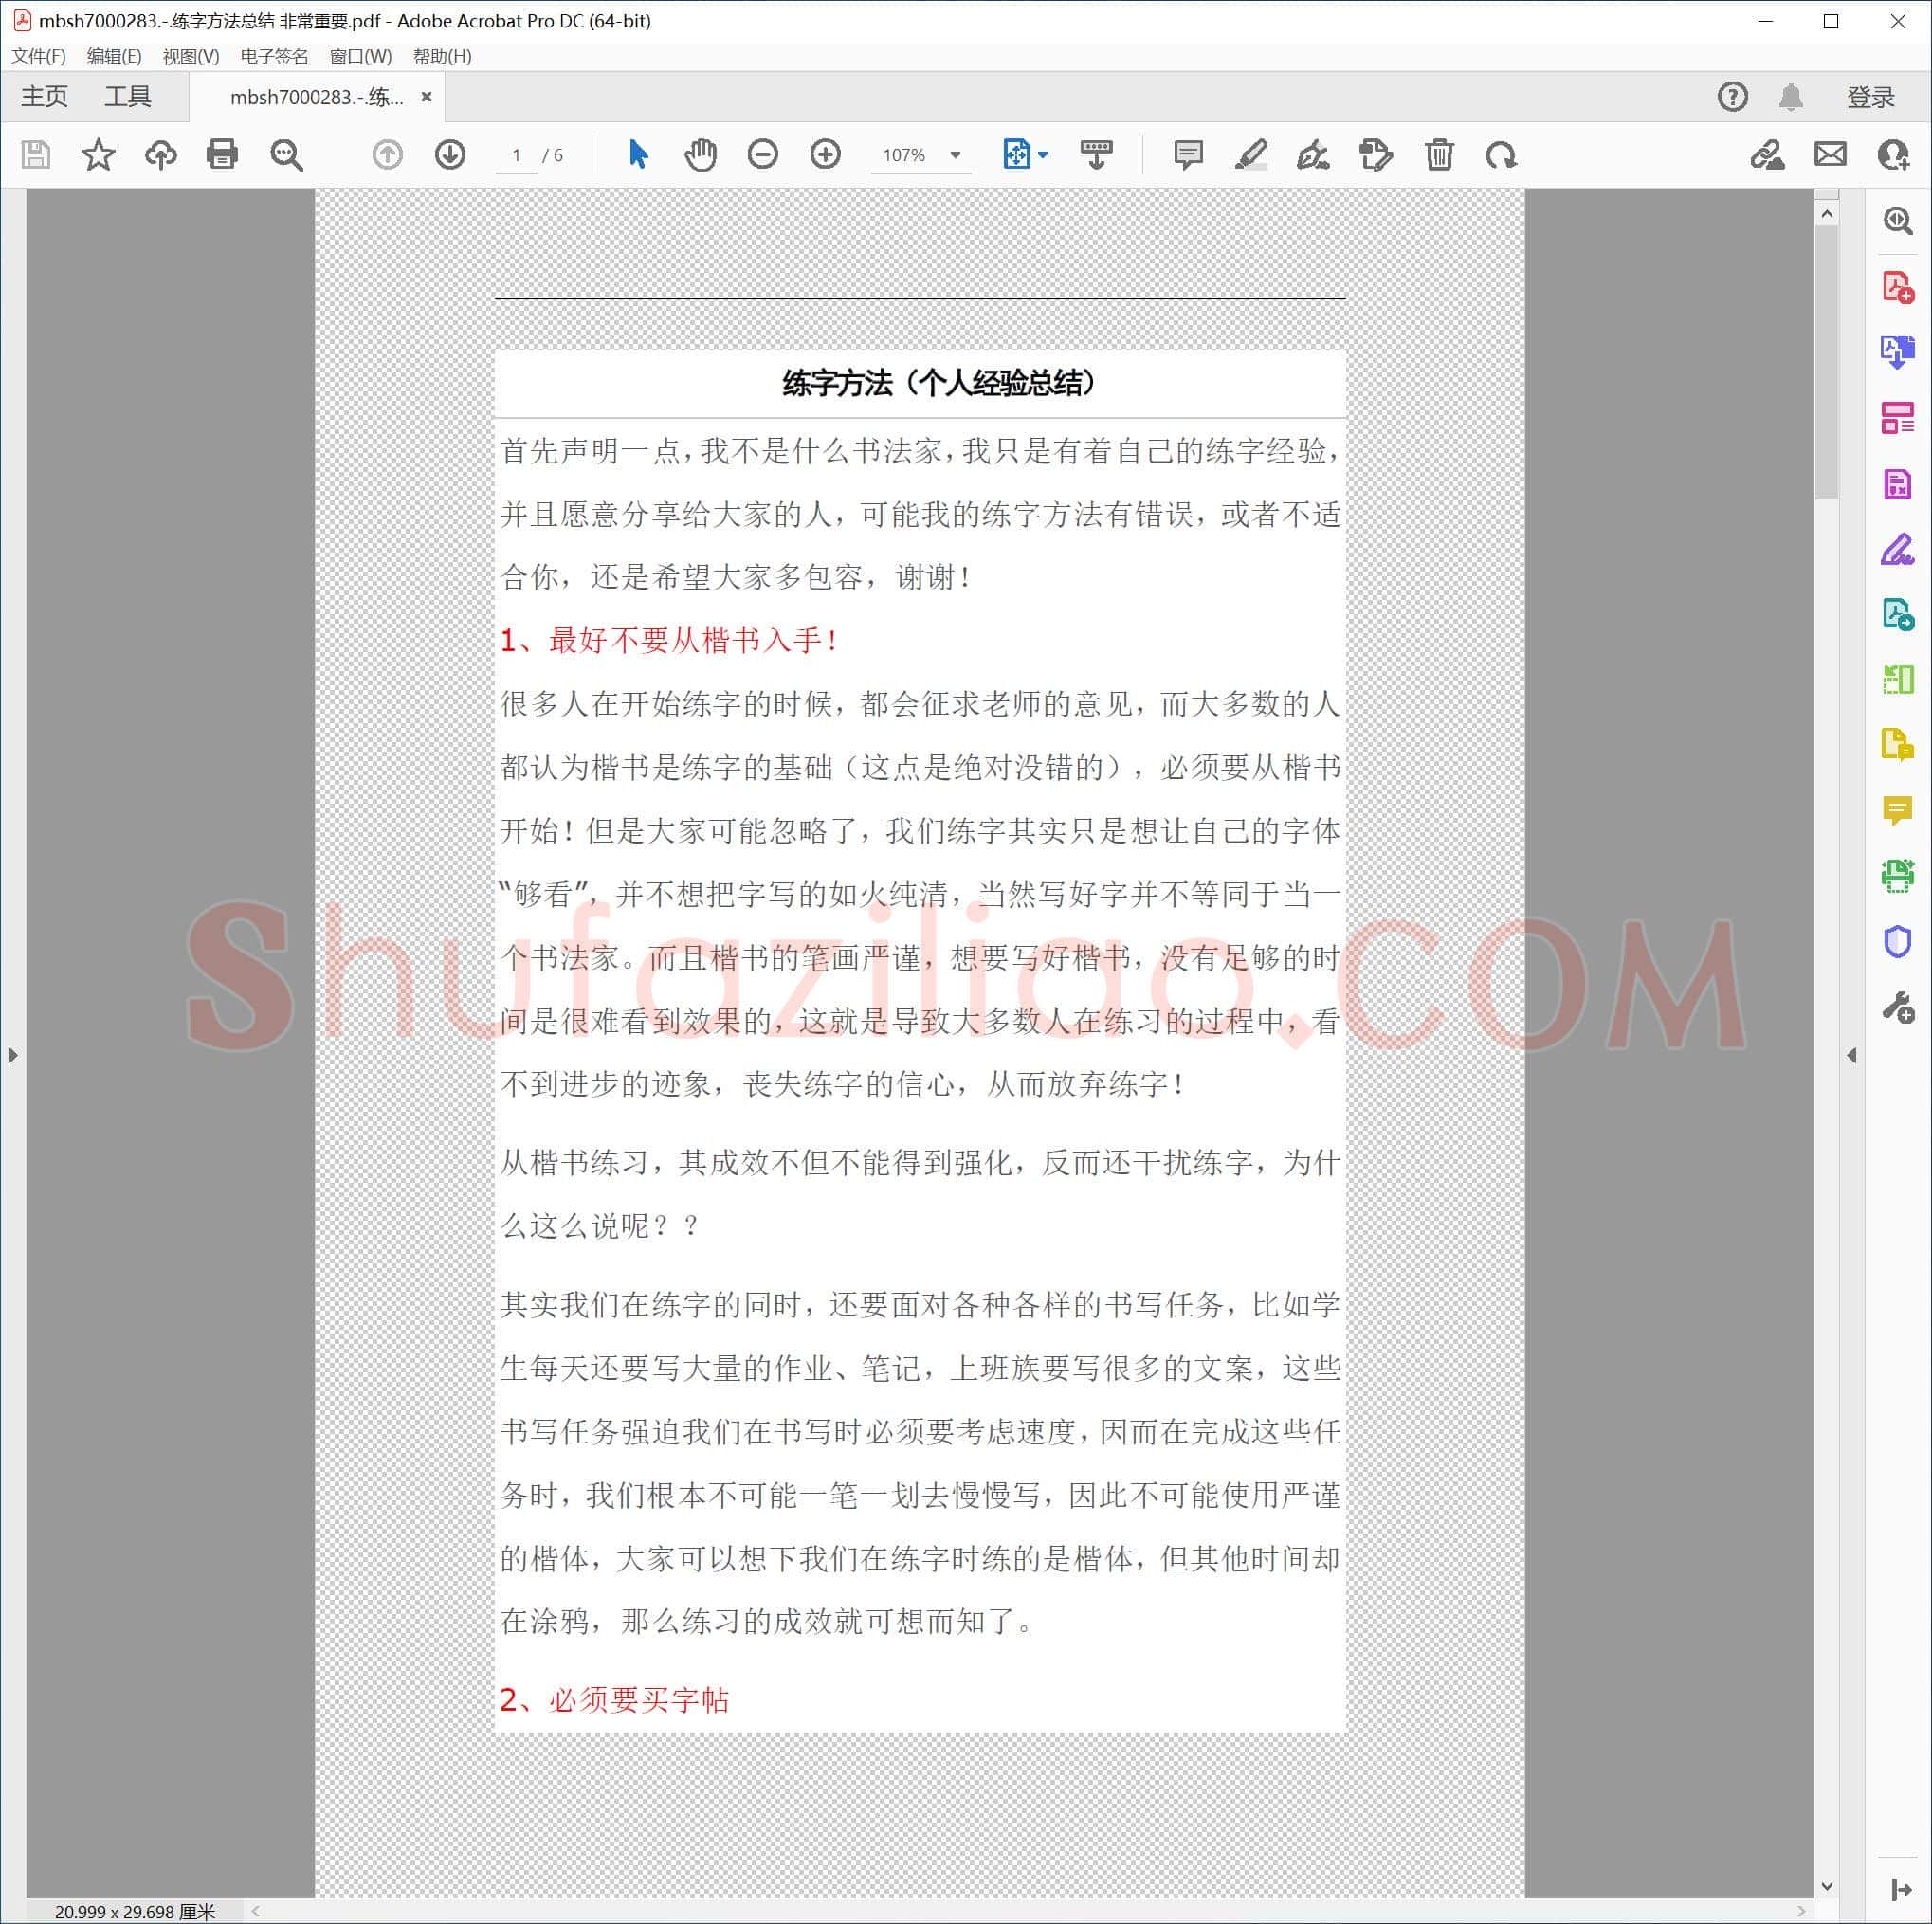
Task: Switch to the 工具 tab
Action: pyautogui.click(x=128, y=97)
